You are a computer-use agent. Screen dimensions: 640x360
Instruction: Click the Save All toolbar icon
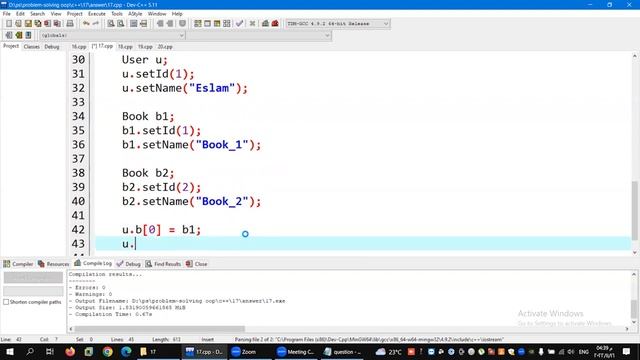click(x=38, y=24)
